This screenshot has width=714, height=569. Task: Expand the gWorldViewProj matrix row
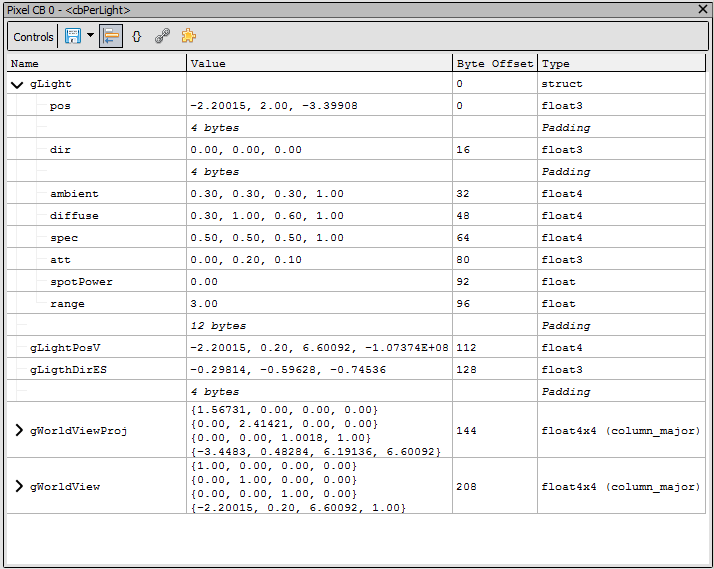(x=19, y=430)
